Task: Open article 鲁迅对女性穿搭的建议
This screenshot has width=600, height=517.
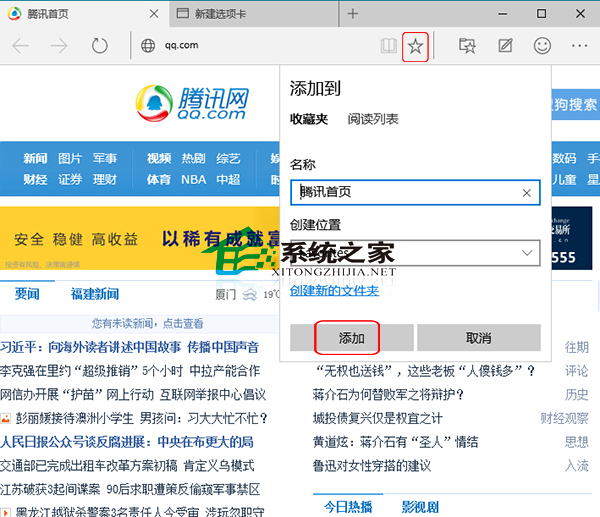Action: click(372, 466)
